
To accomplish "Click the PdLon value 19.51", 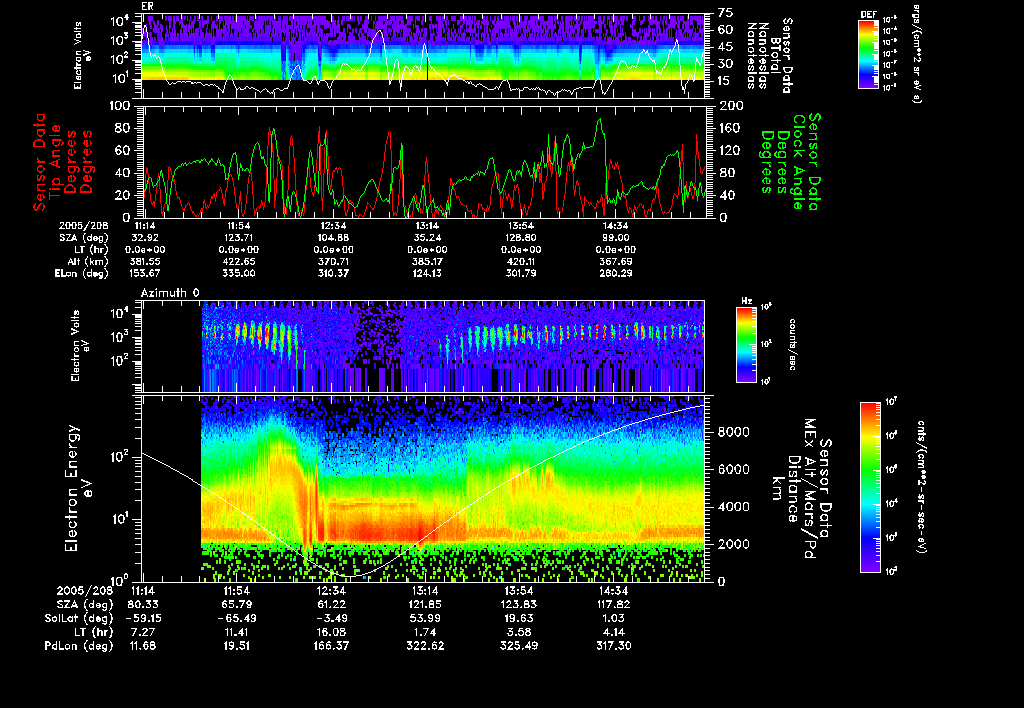I will [x=237, y=646].
